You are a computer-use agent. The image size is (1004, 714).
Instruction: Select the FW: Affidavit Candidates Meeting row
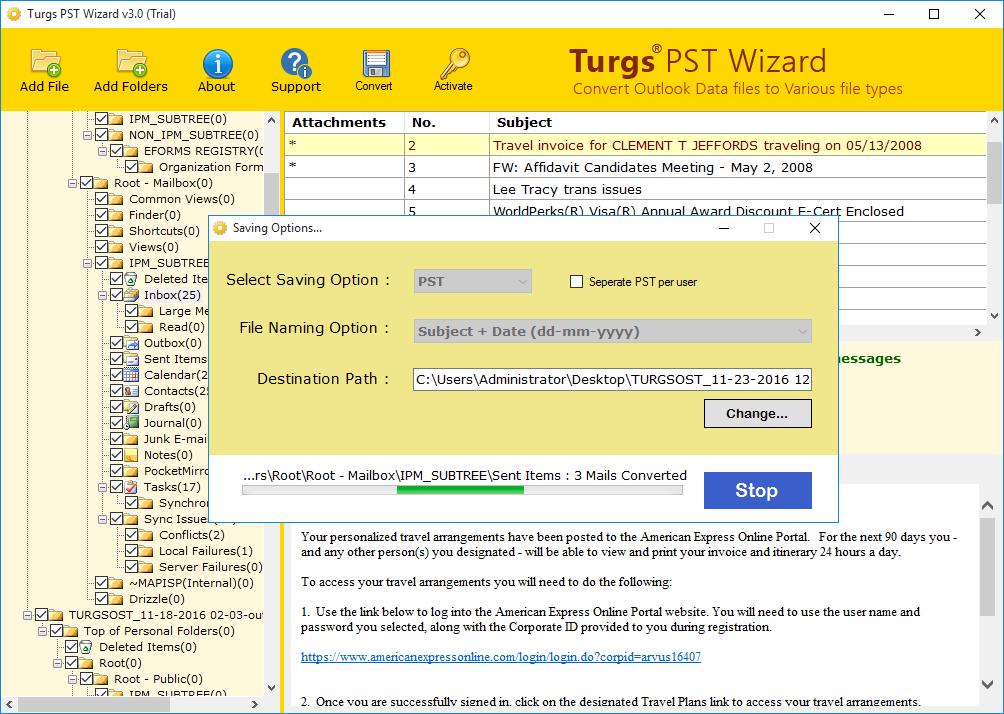[635, 168]
